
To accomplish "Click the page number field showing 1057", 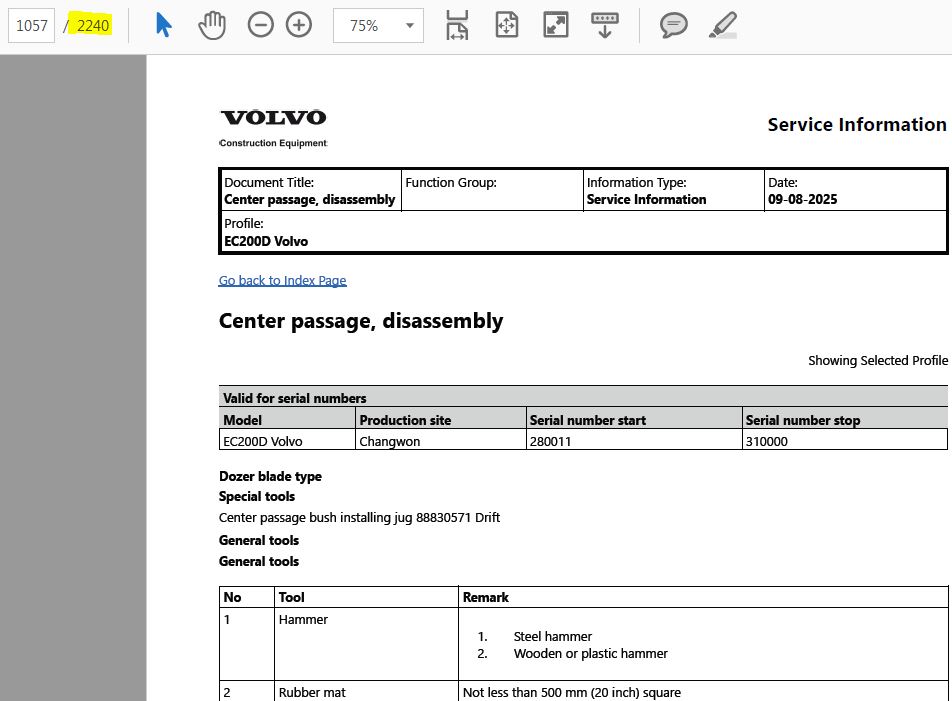I will point(32,25).
